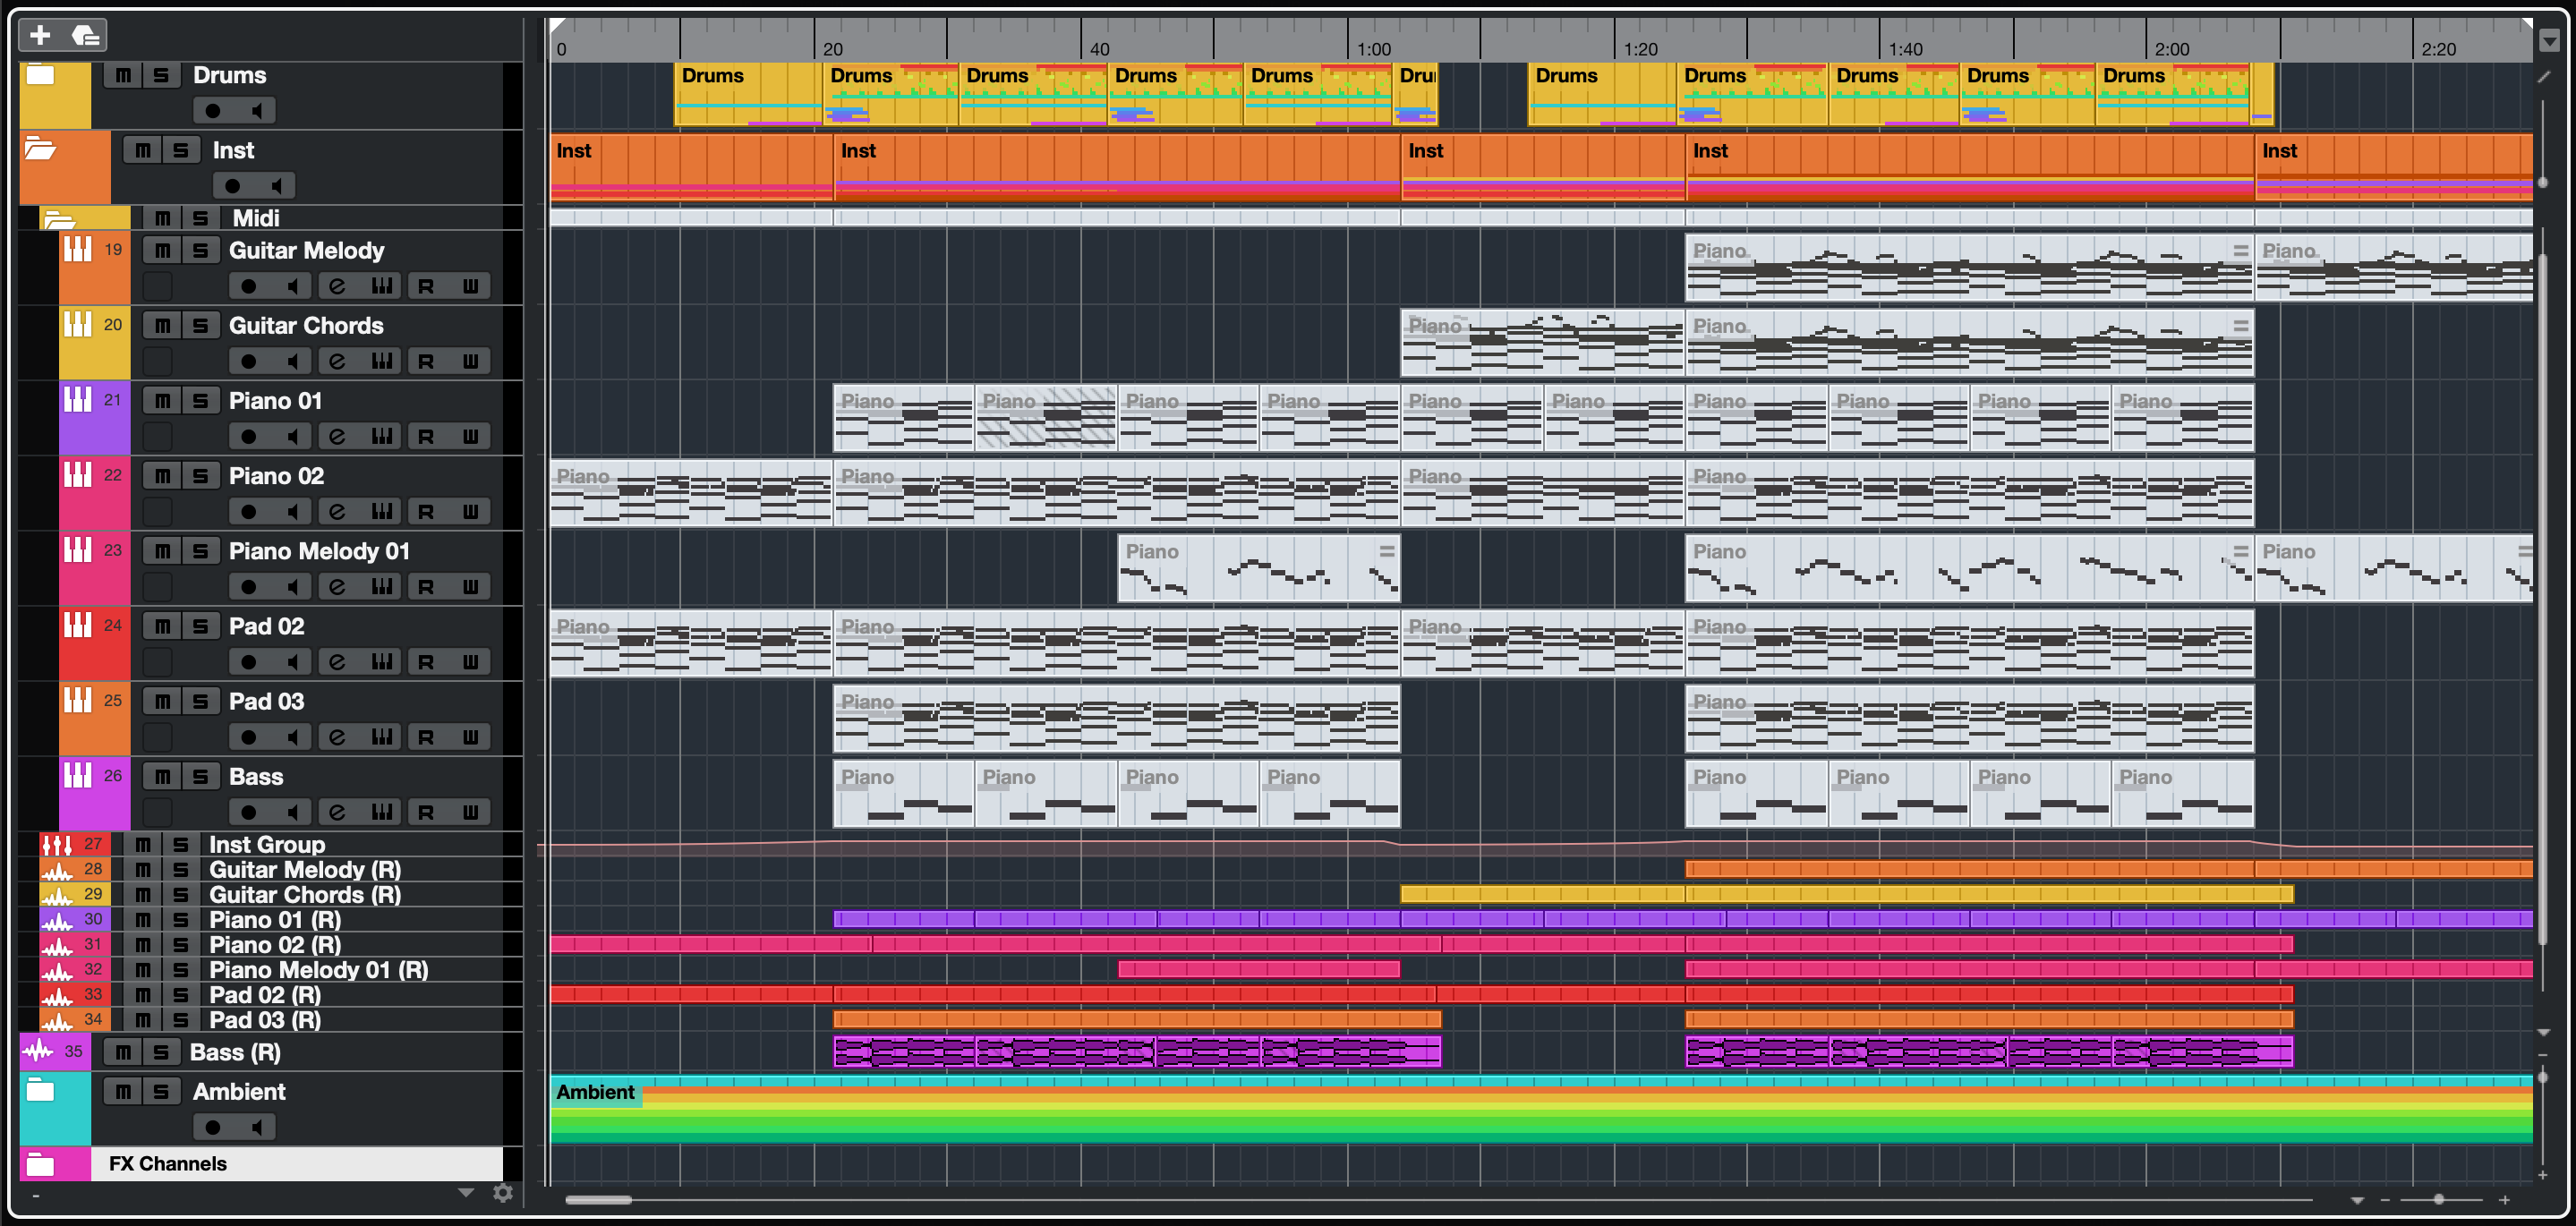Viewport: 2576px width, 1226px height.
Task: Adjust the horizontal zoom slider
Action: tap(2438, 1199)
